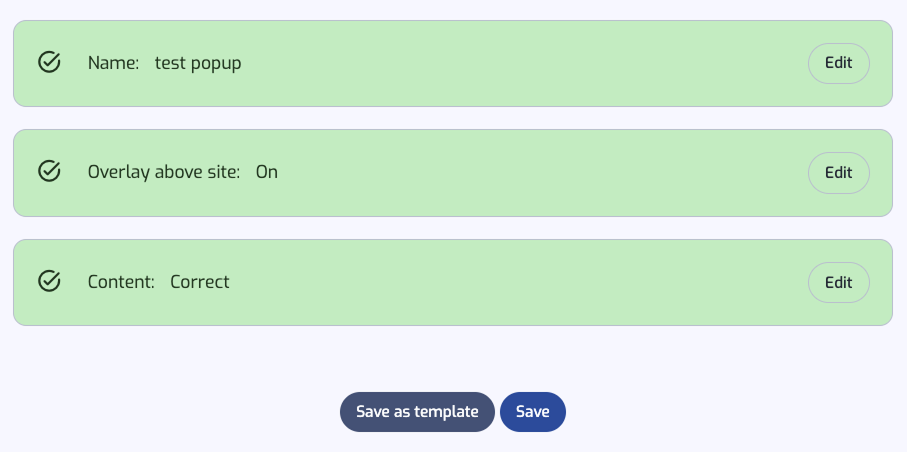Open Edit for the Content row
The height and width of the screenshot is (452, 907).
(x=839, y=282)
